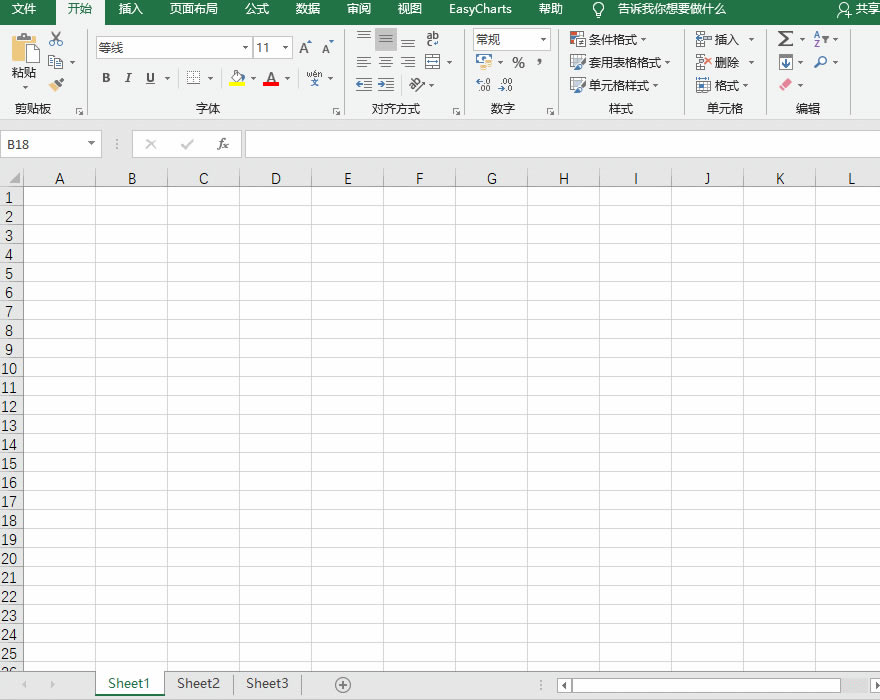The image size is (880, 700).
Task: Click the Cut (scissors) icon
Action: (56, 37)
